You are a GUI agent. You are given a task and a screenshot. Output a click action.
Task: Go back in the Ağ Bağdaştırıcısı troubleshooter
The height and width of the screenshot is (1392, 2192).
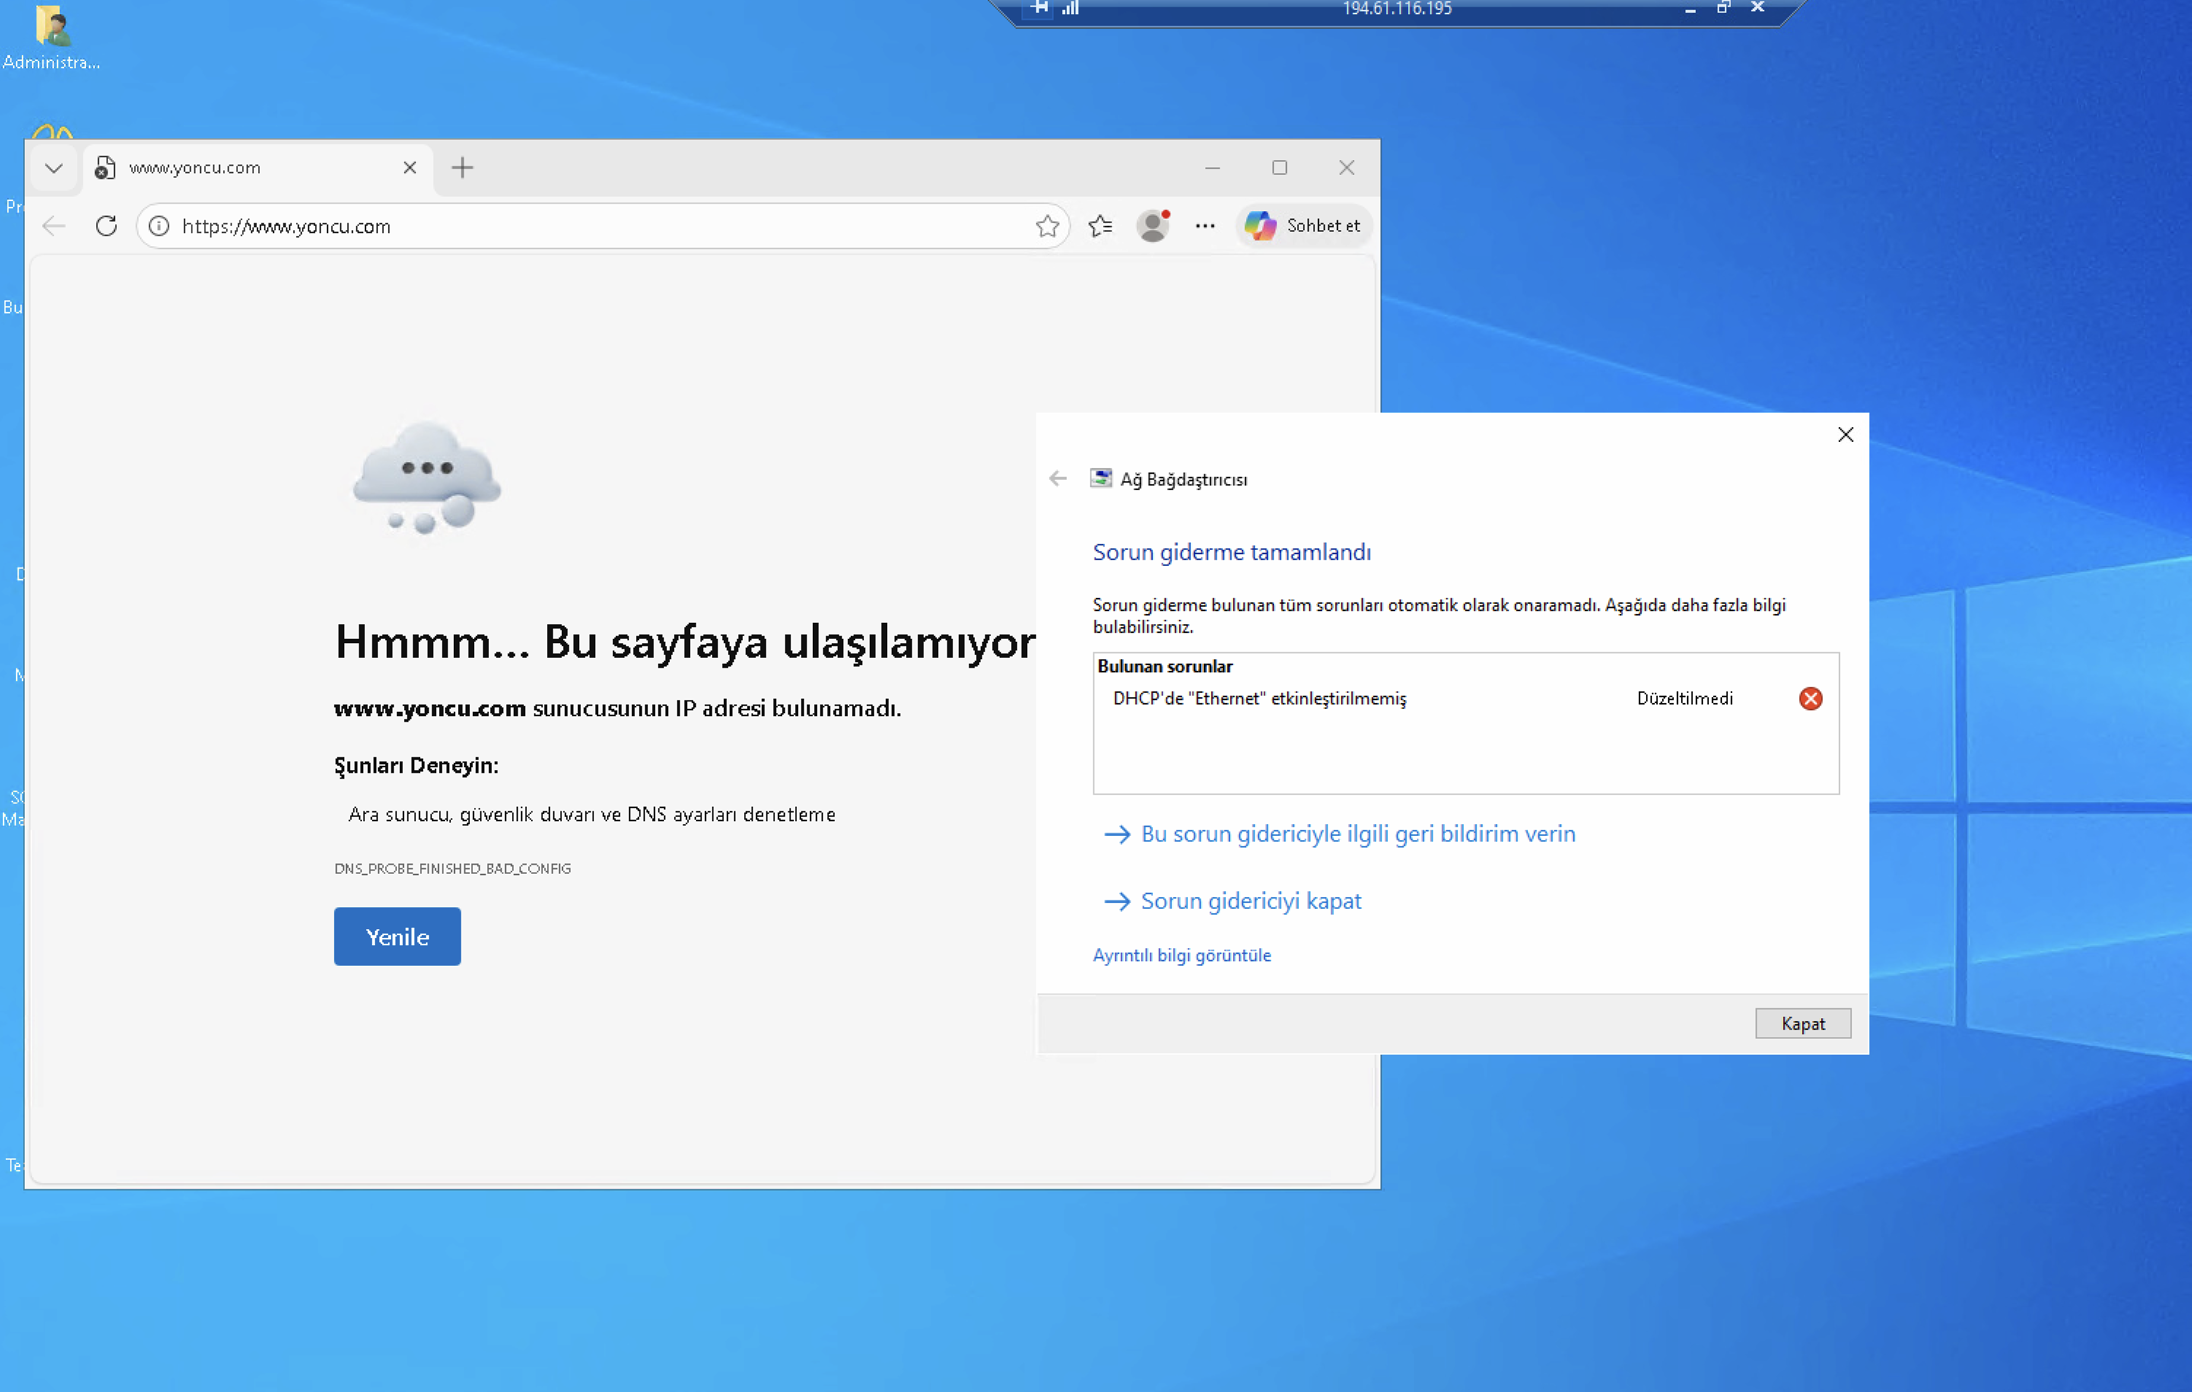pos(1058,479)
